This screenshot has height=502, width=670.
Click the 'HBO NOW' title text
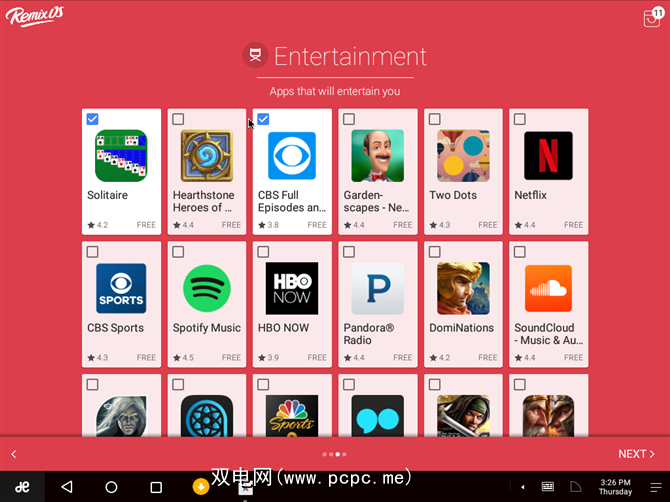[283, 328]
